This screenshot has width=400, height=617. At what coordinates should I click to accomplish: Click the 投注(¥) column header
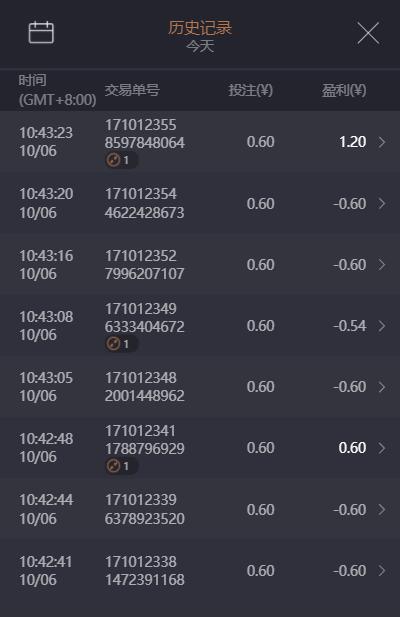click(x=251, y=91)
